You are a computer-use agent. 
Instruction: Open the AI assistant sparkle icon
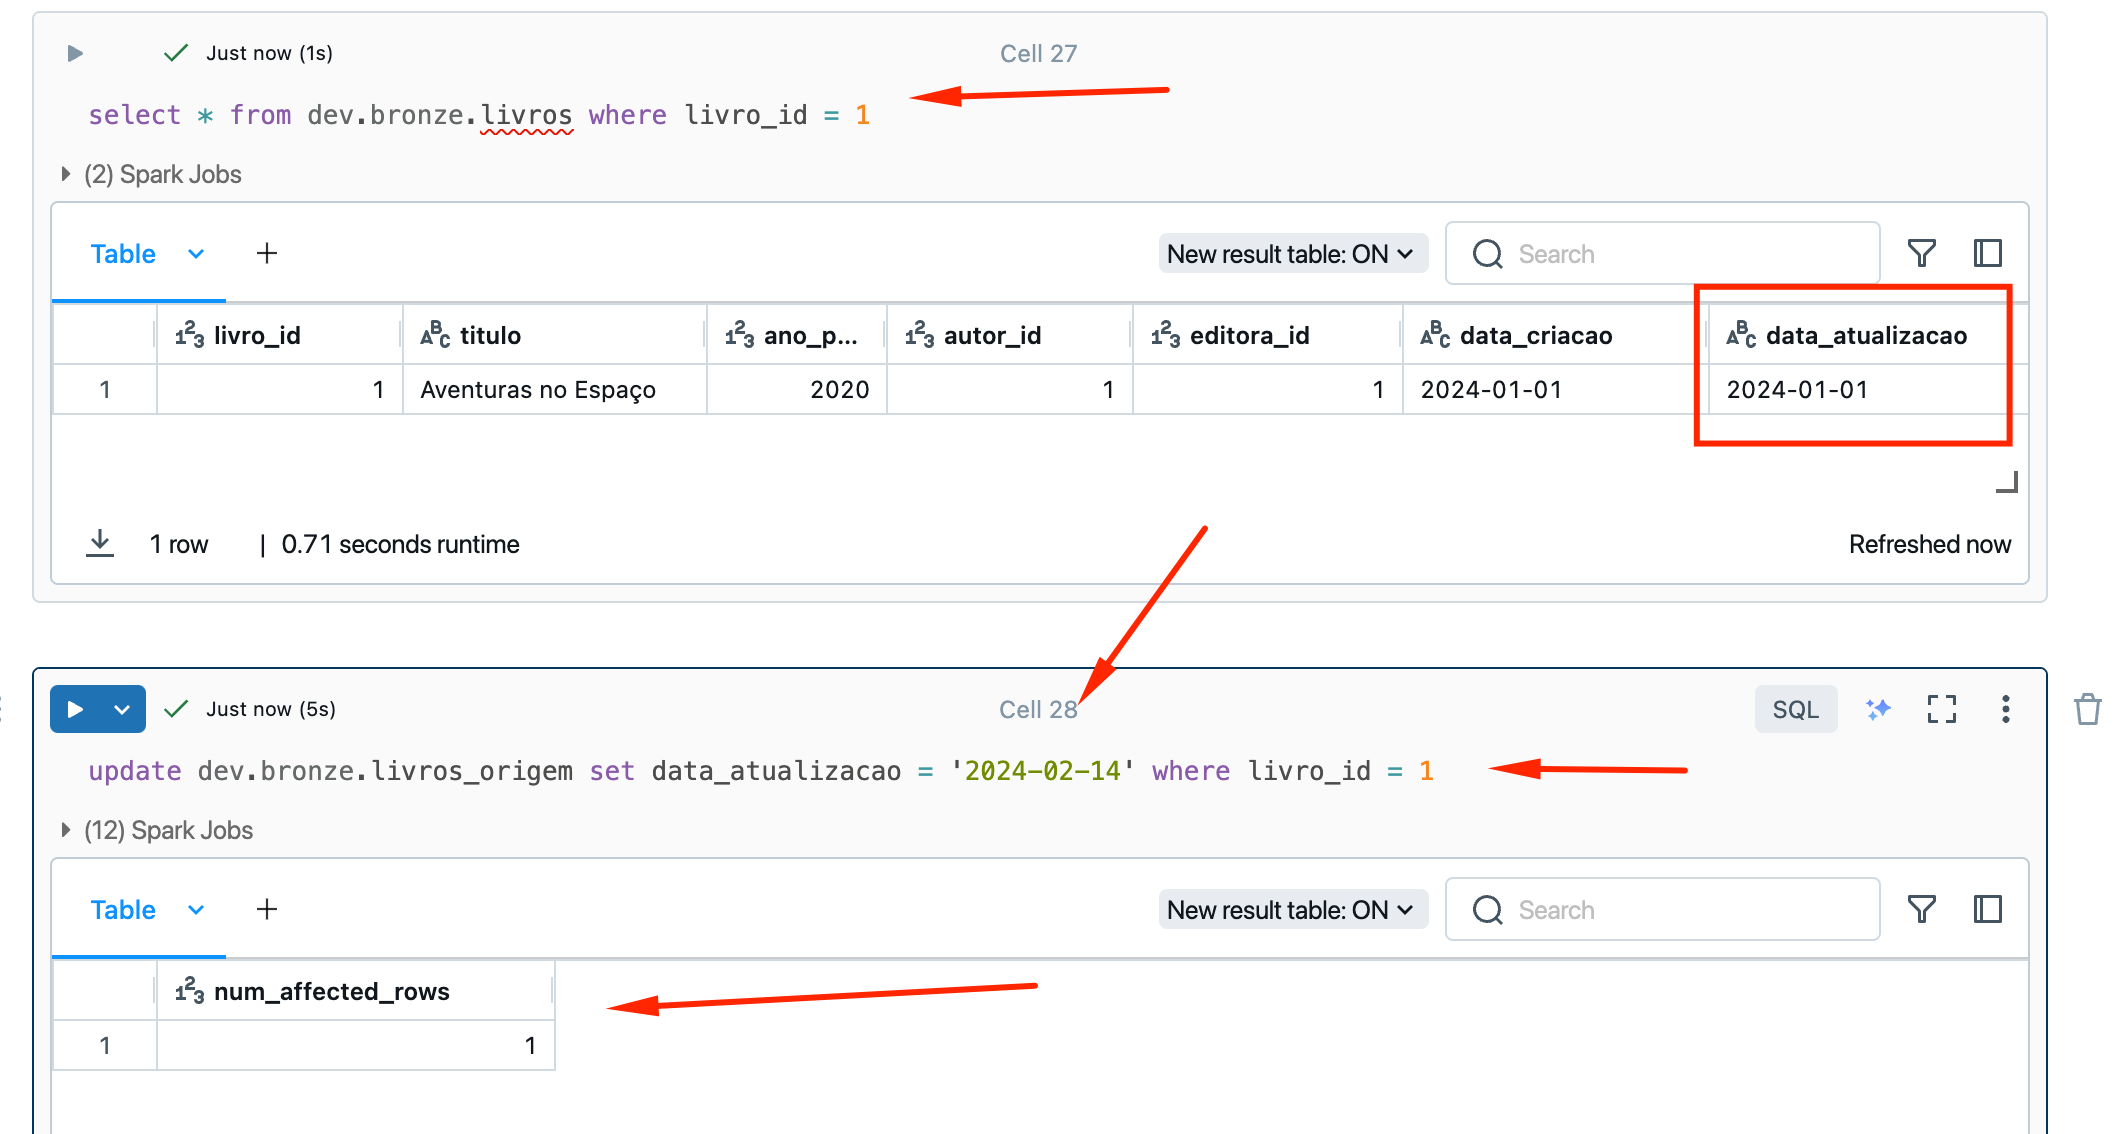(1878, 709)
